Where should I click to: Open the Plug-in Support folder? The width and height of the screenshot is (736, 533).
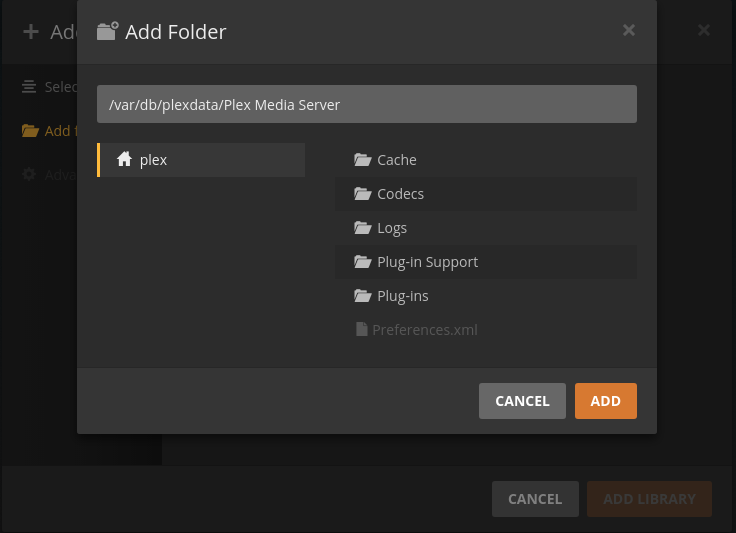[486, 262]
